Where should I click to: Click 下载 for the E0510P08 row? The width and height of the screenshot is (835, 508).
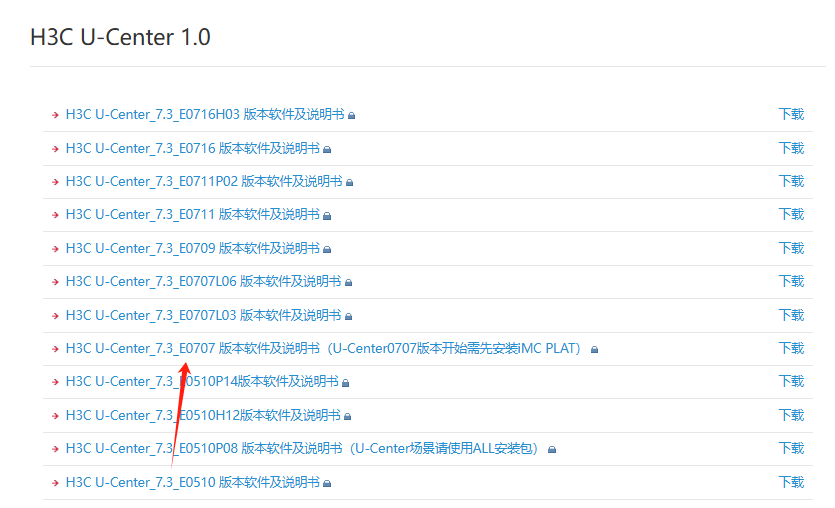coord(791,448)
